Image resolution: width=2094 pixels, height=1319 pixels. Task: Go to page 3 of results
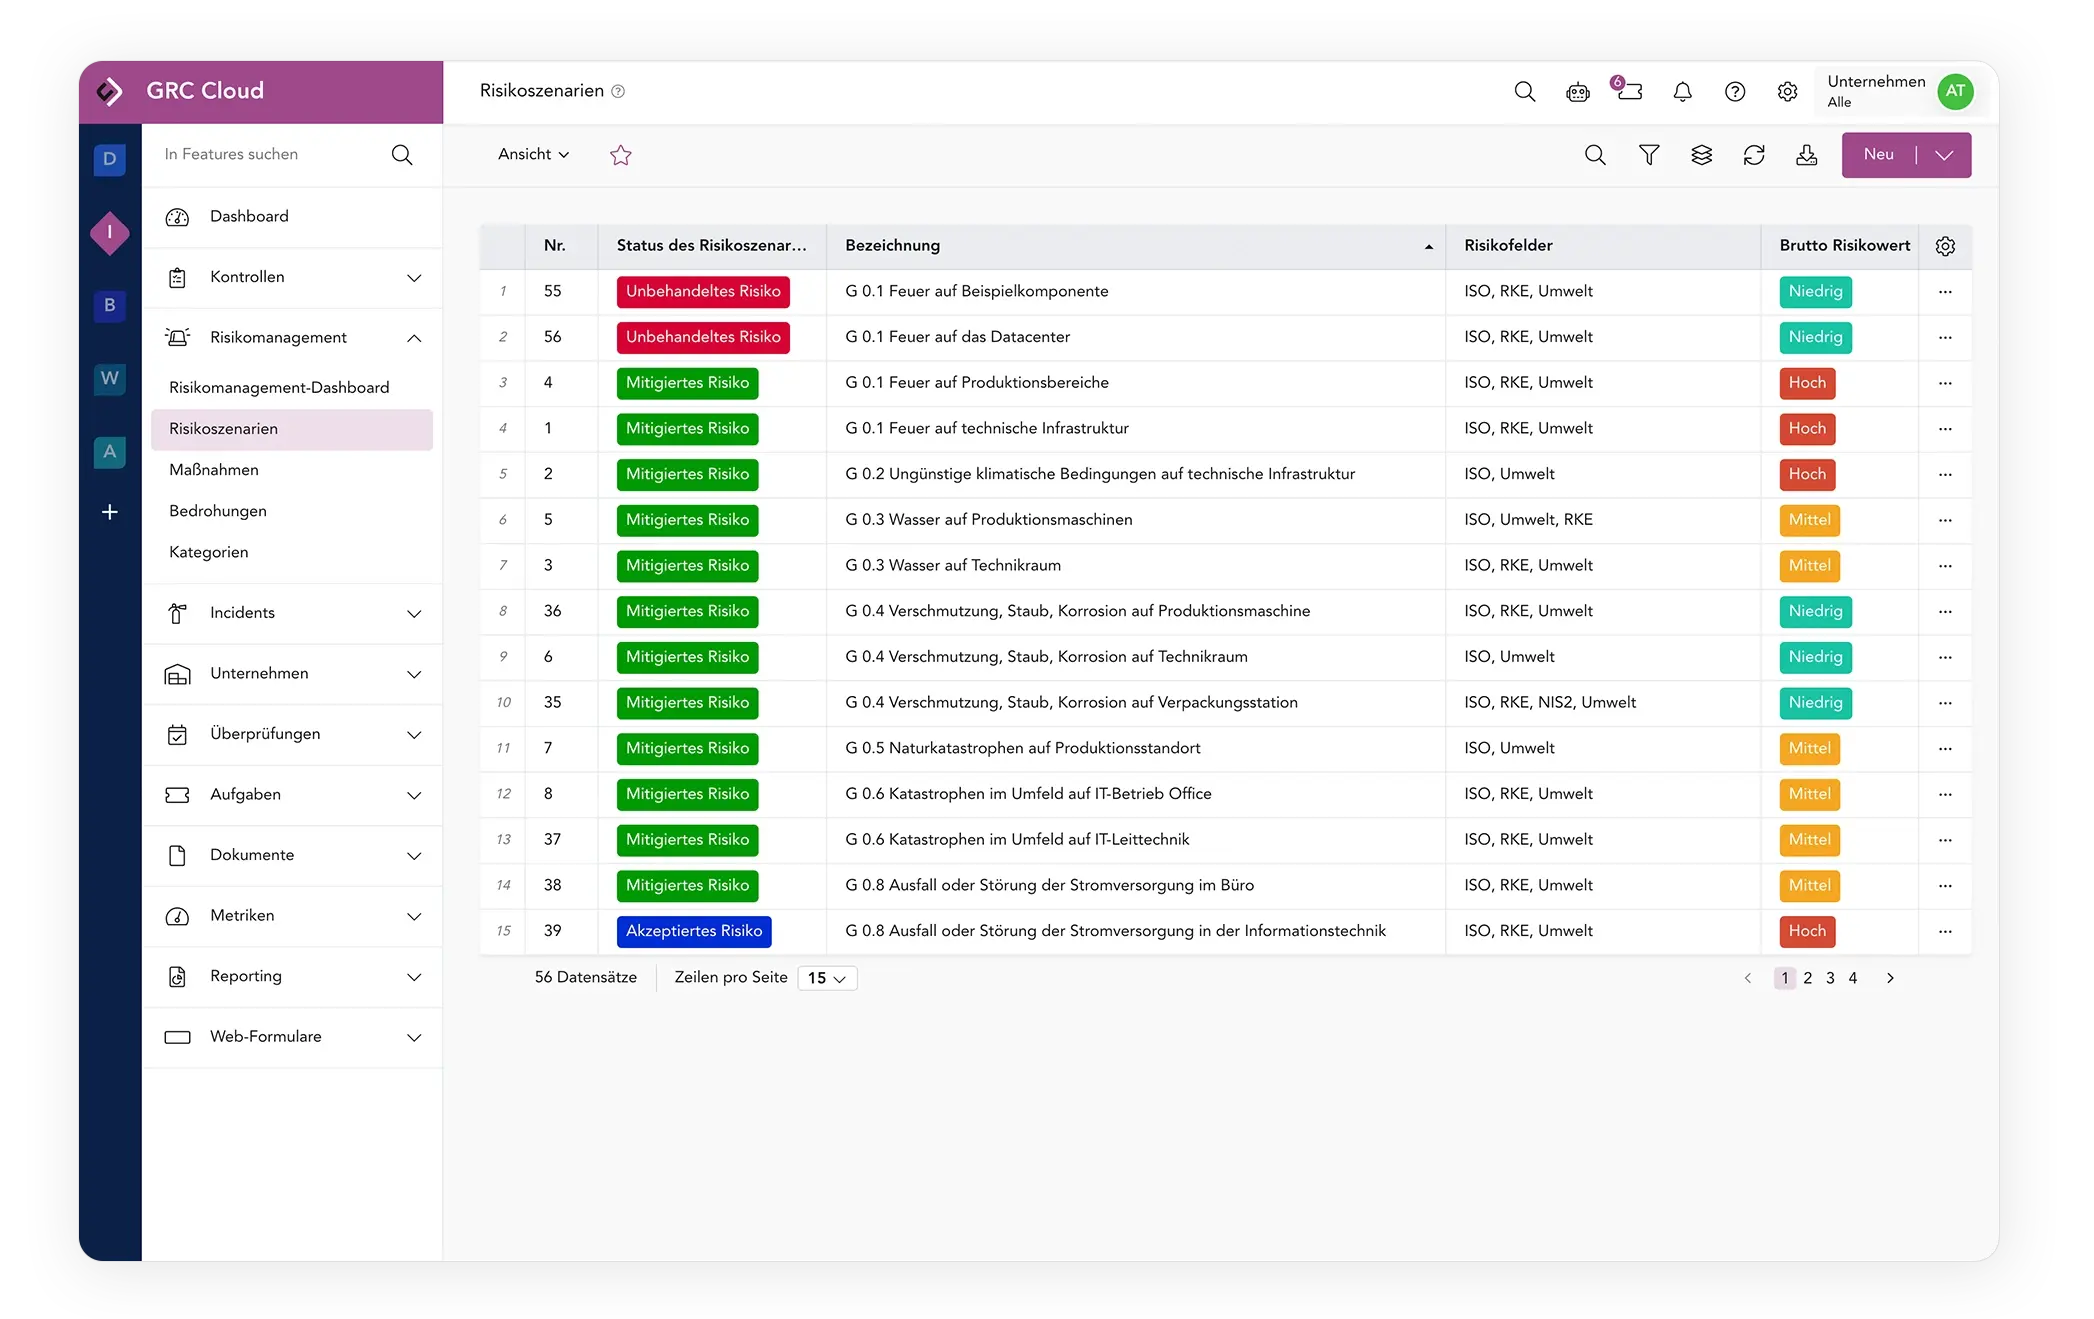pos(1830,978)
